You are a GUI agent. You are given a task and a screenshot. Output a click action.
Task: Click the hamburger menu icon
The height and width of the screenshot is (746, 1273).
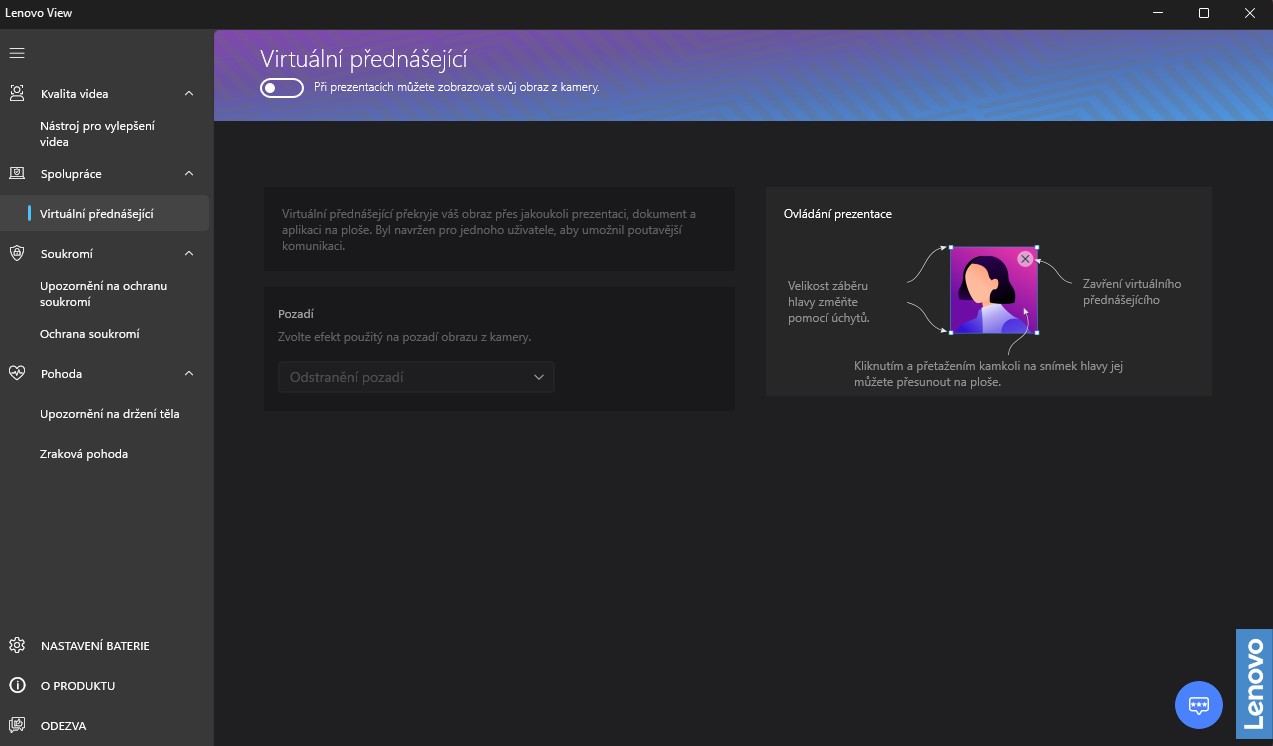(17, 53)
